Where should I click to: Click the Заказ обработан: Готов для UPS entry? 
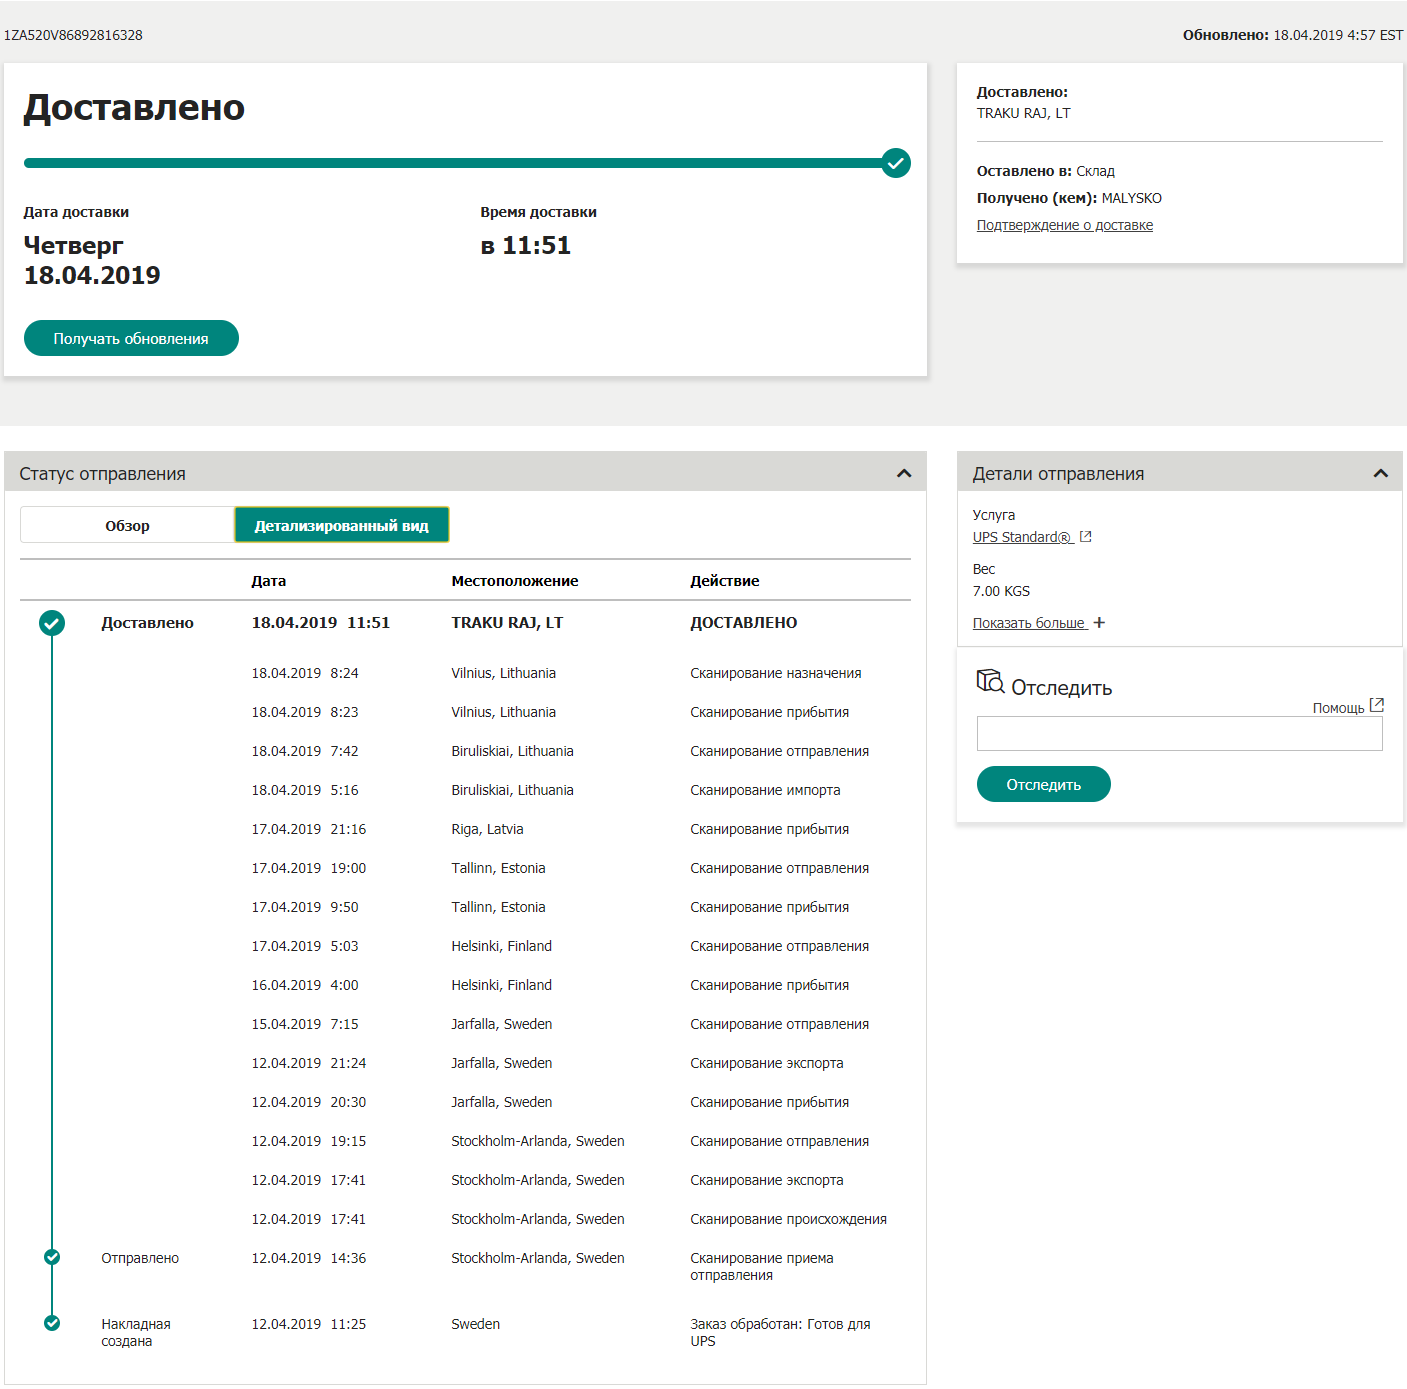[780, 1332]
